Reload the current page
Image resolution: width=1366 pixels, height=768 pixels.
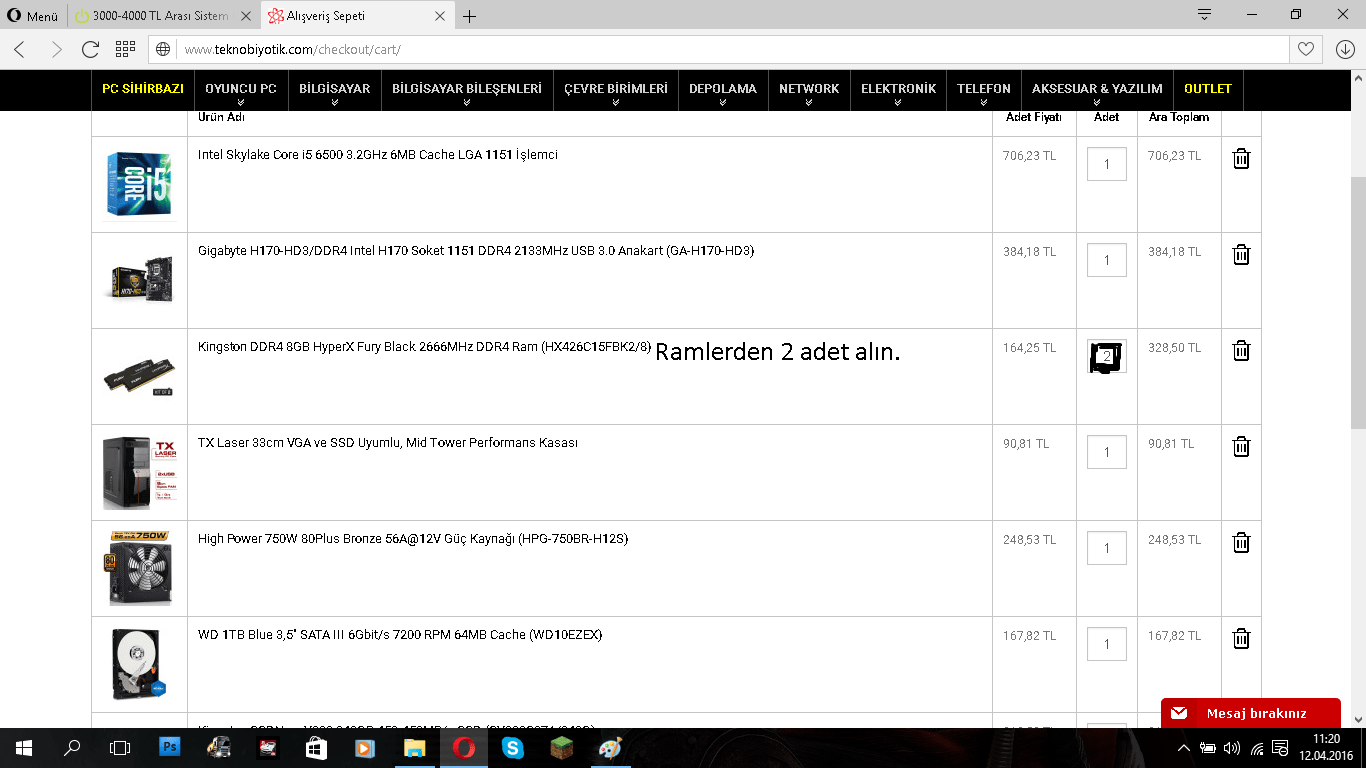(x=90, y=49)
